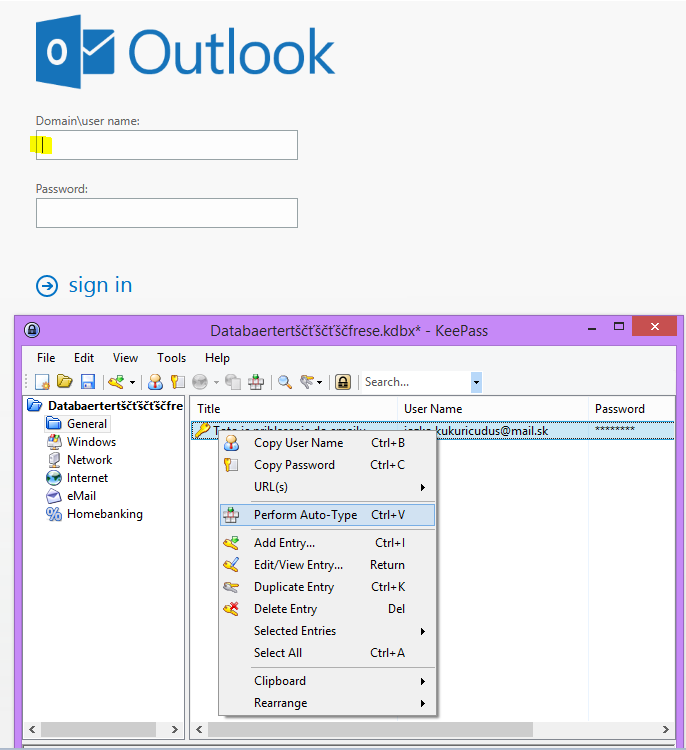Click the Internet globe group icon
Image resolution: width=686 pixels, height=750 pixels.
[54, 478]
